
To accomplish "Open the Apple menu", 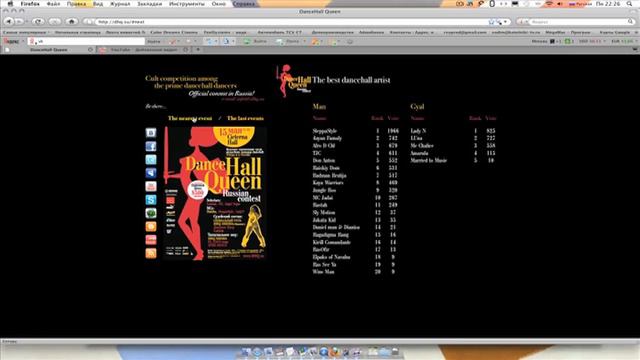I will click(10, 4).
